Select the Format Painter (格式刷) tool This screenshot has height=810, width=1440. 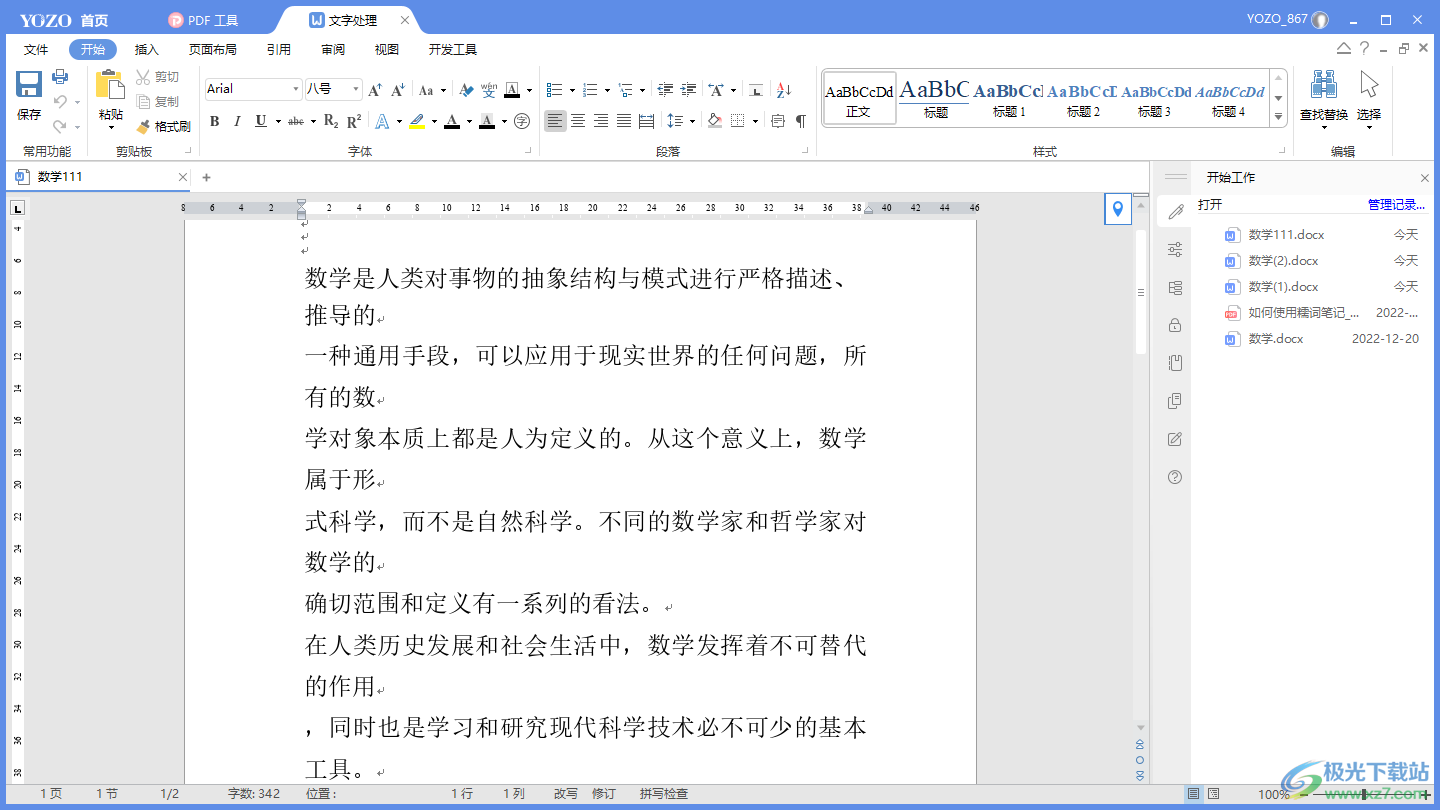click(x=163, y=127)
